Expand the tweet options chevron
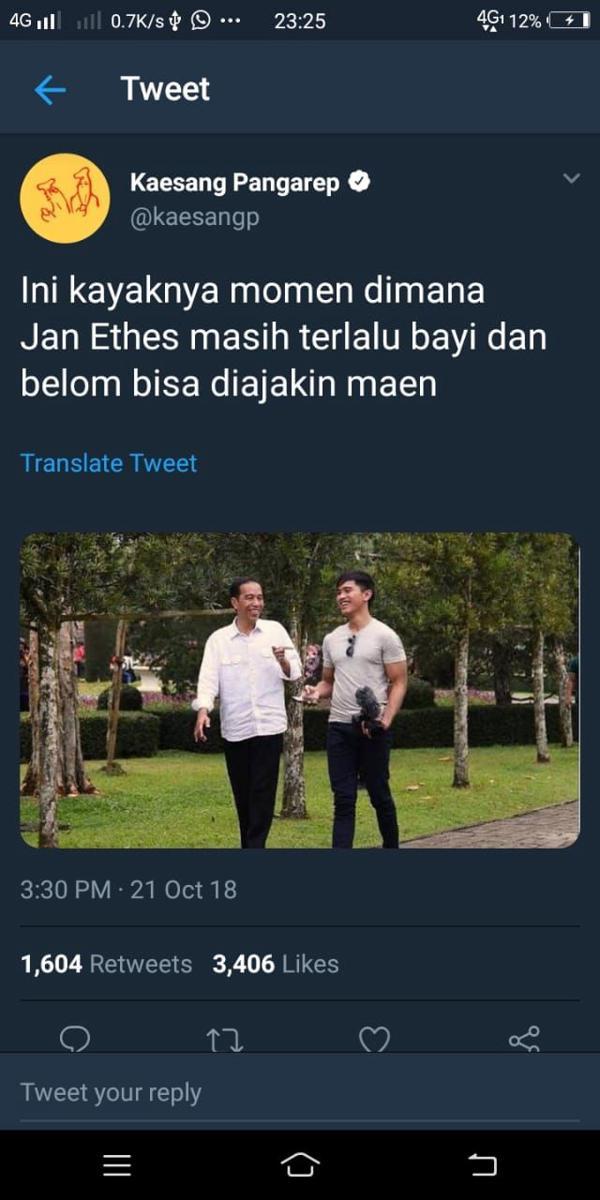 (571, 179)
